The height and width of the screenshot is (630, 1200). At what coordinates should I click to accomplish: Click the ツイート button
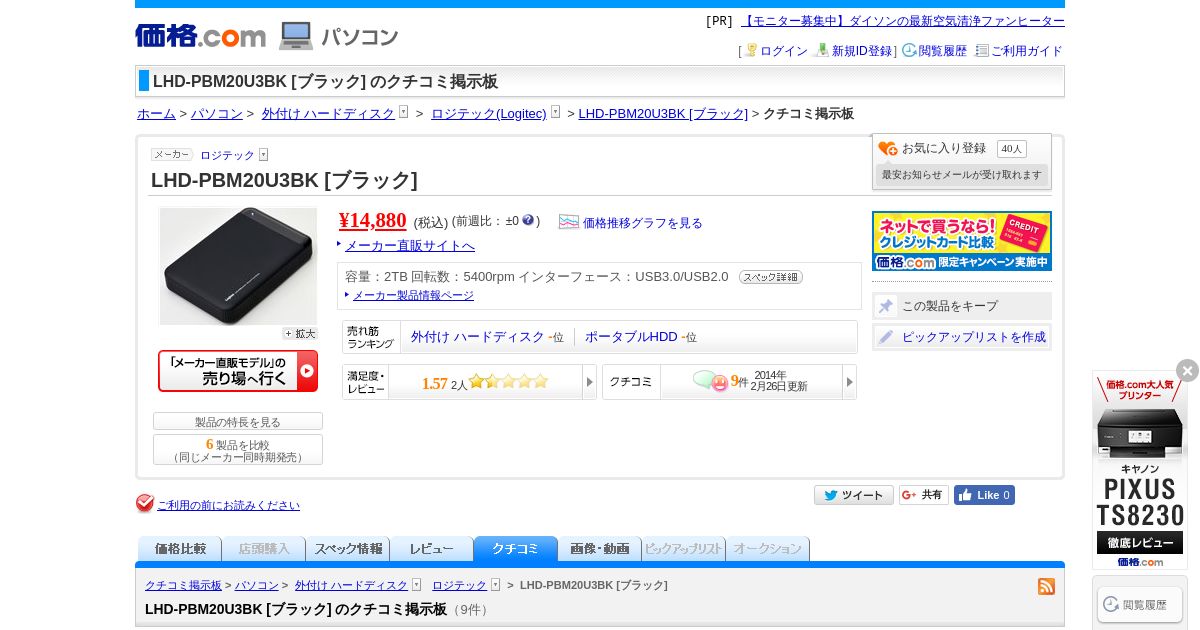[x=854, y=495]
